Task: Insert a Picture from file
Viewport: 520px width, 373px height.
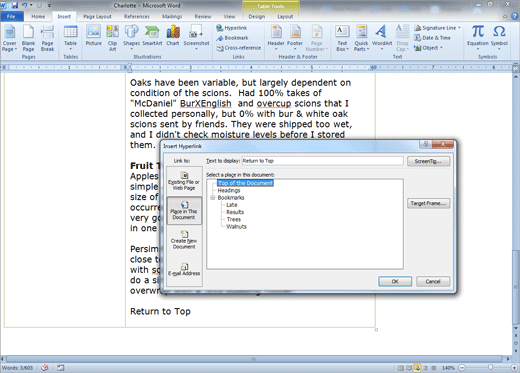Action: tap(93, 36)
